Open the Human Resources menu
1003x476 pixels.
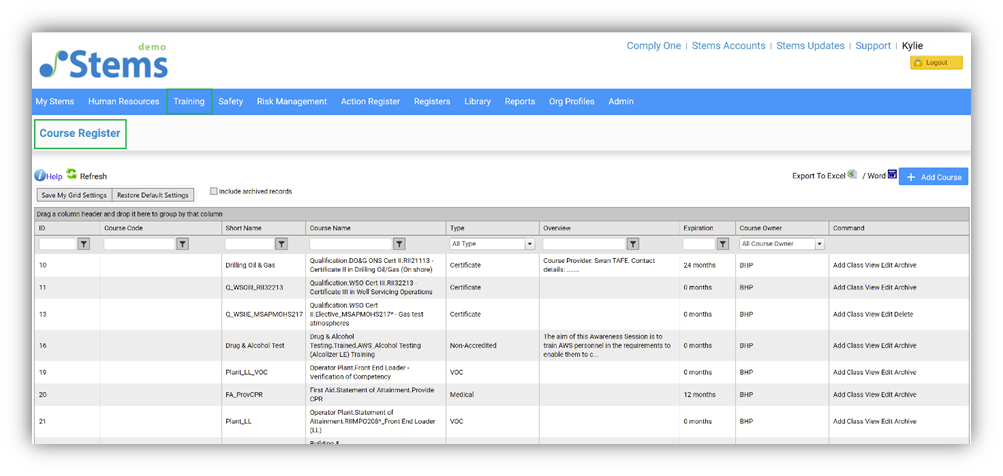(x=123, y=101)
